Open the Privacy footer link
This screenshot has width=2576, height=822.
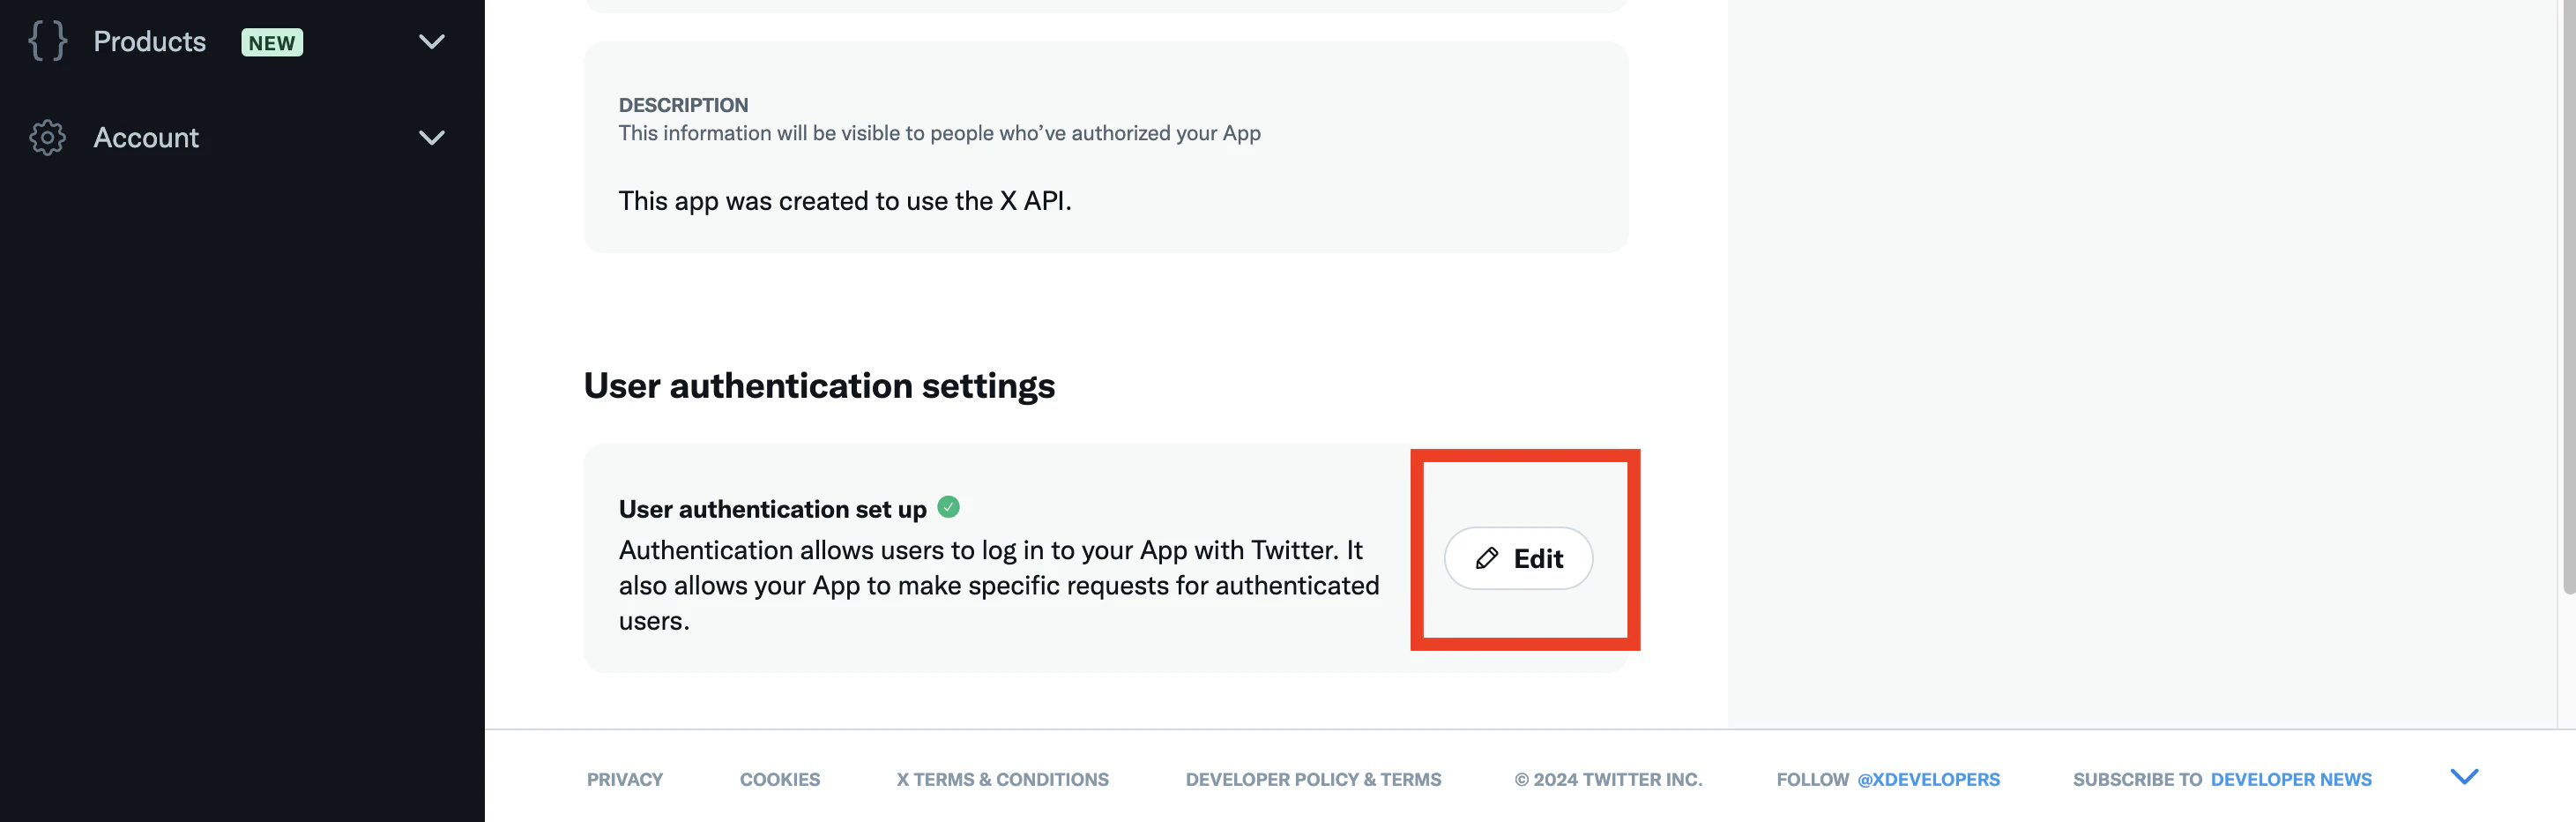coord(625,779)
